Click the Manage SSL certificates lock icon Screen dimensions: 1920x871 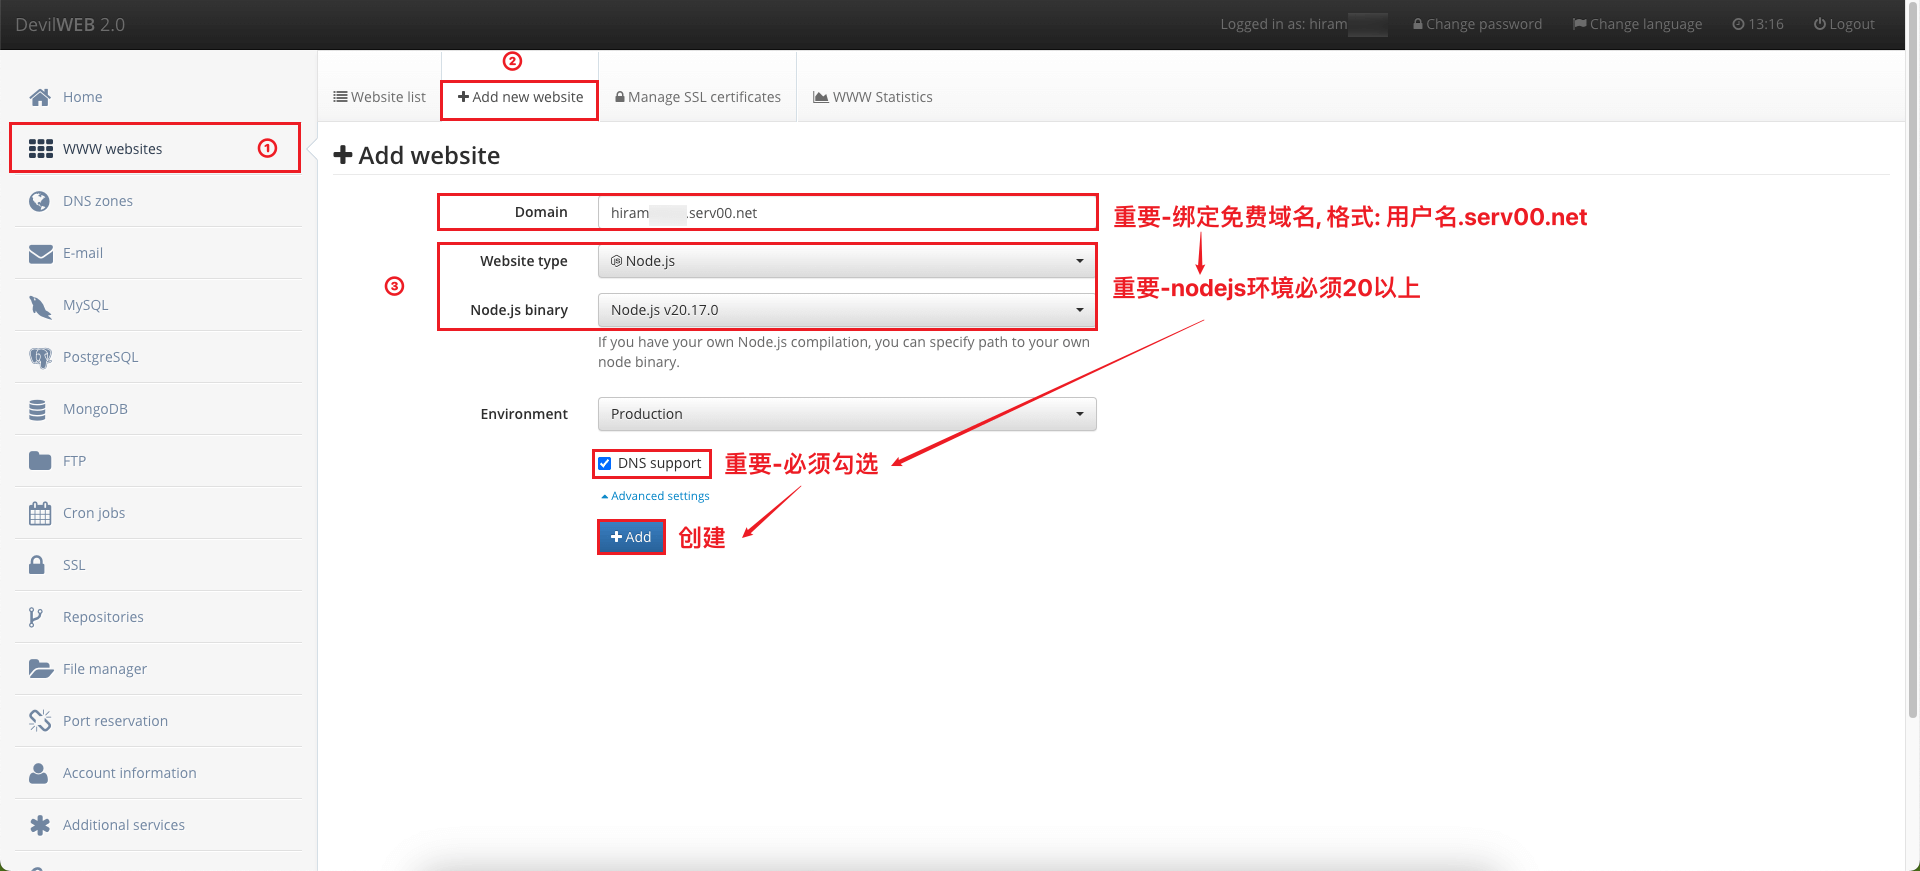(620, 97)
